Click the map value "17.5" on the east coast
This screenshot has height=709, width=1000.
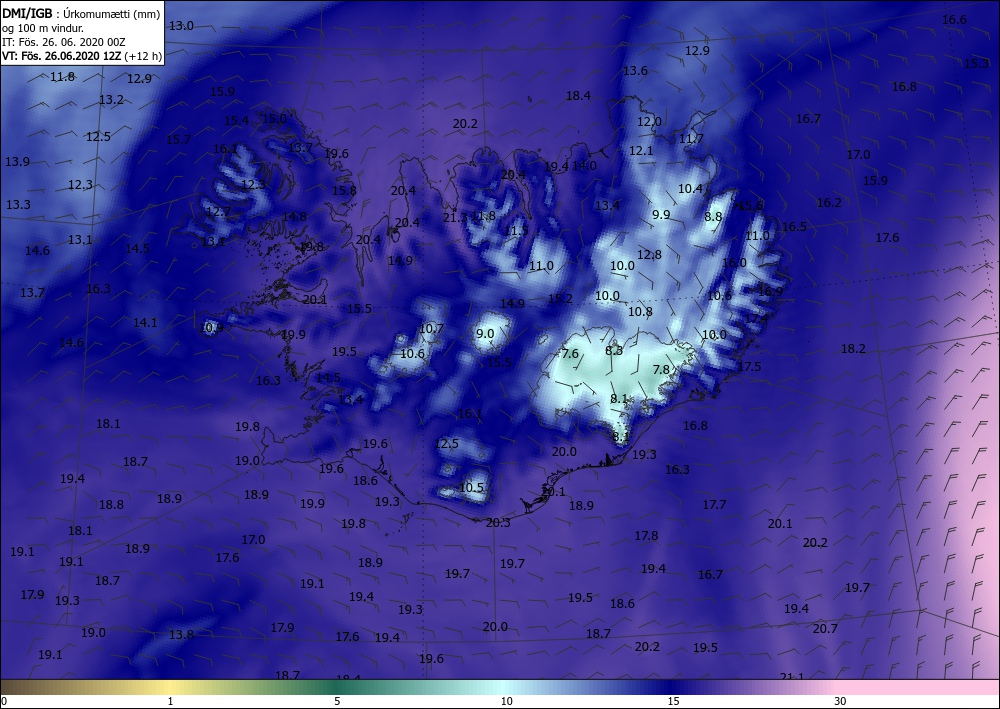pyautogui.click(x=749, y=366)
